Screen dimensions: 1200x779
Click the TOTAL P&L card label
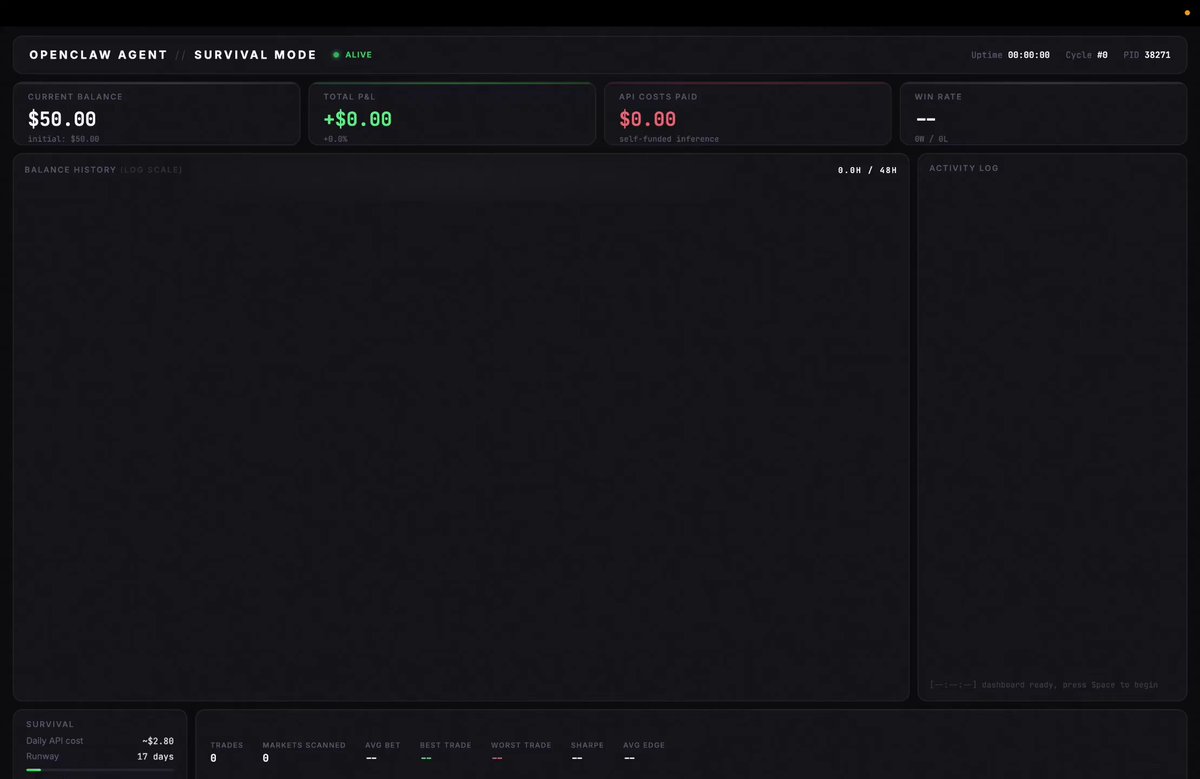point(349,97)
